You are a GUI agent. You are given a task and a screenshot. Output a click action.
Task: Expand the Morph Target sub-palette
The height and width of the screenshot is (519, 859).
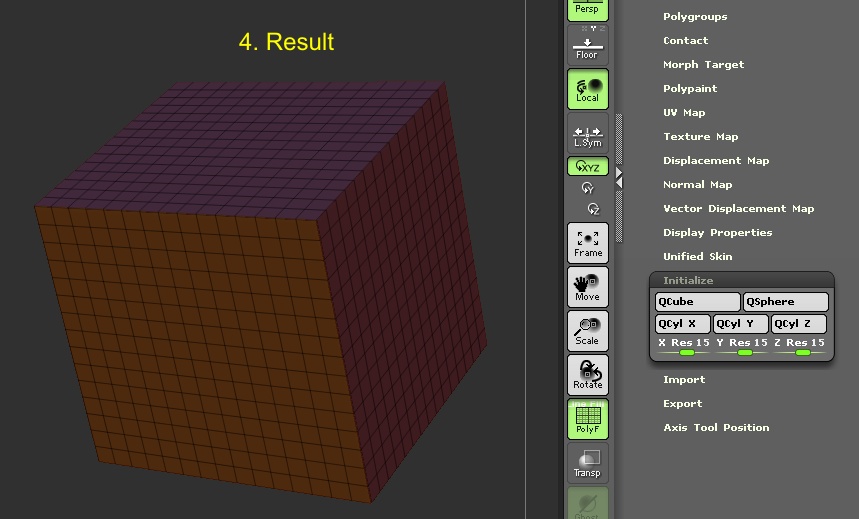click(x=703, y=65)
